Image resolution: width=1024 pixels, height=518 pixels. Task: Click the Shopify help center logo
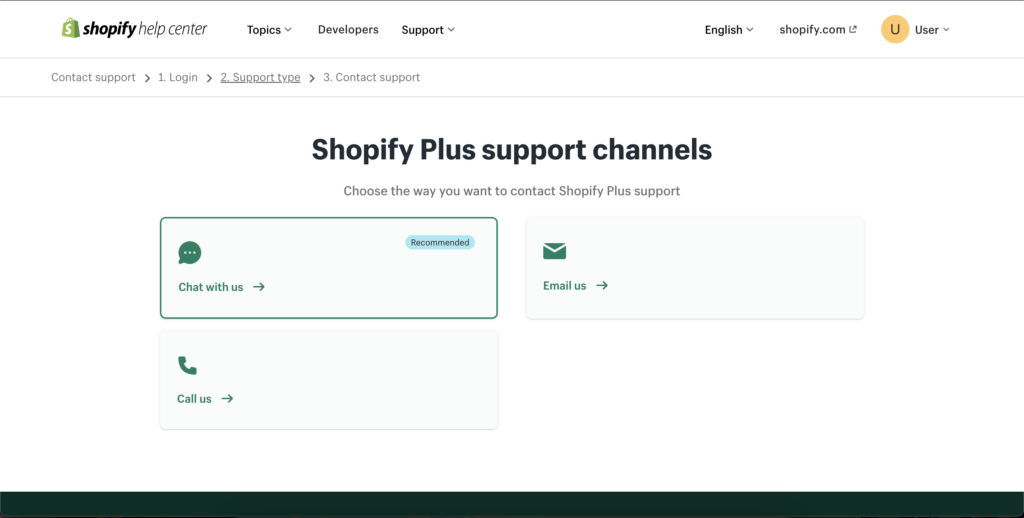tap(135, 29)
